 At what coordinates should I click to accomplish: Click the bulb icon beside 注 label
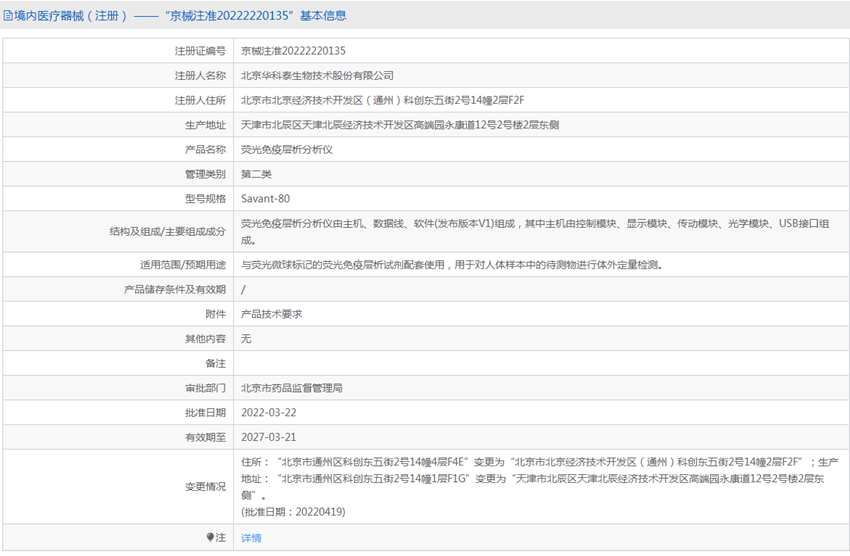210,538
